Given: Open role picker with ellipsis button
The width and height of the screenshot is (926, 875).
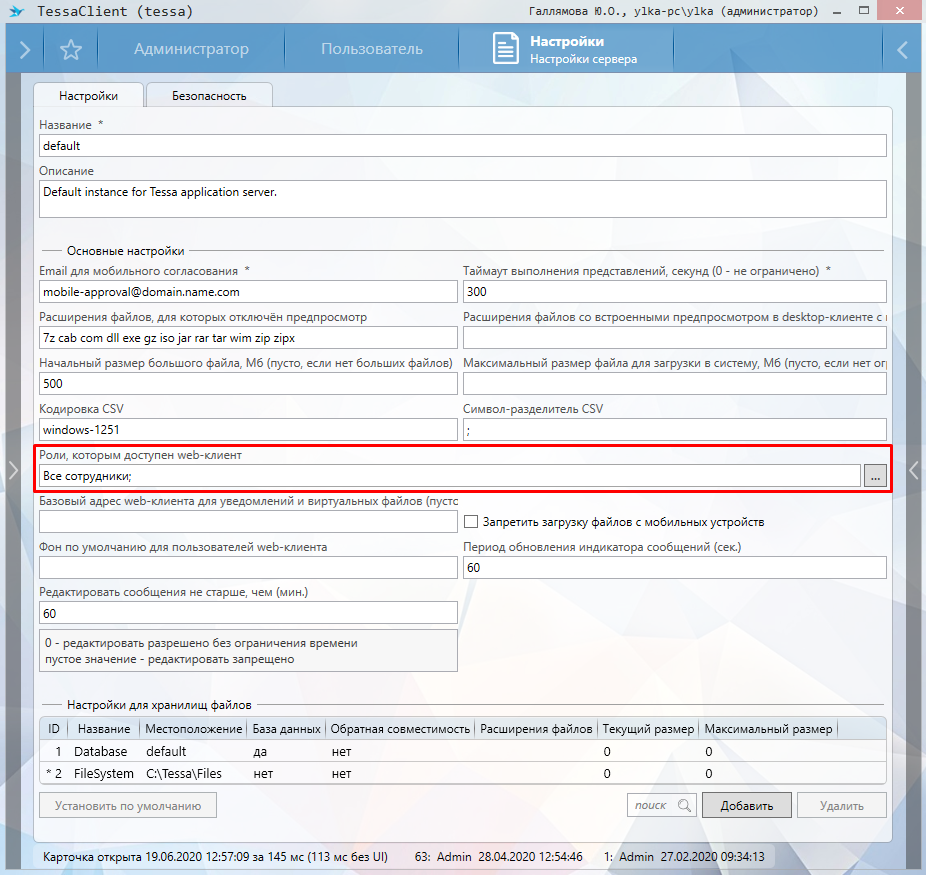Looking at the screenshot, I should pyautogui.click(x=876, y=477).
